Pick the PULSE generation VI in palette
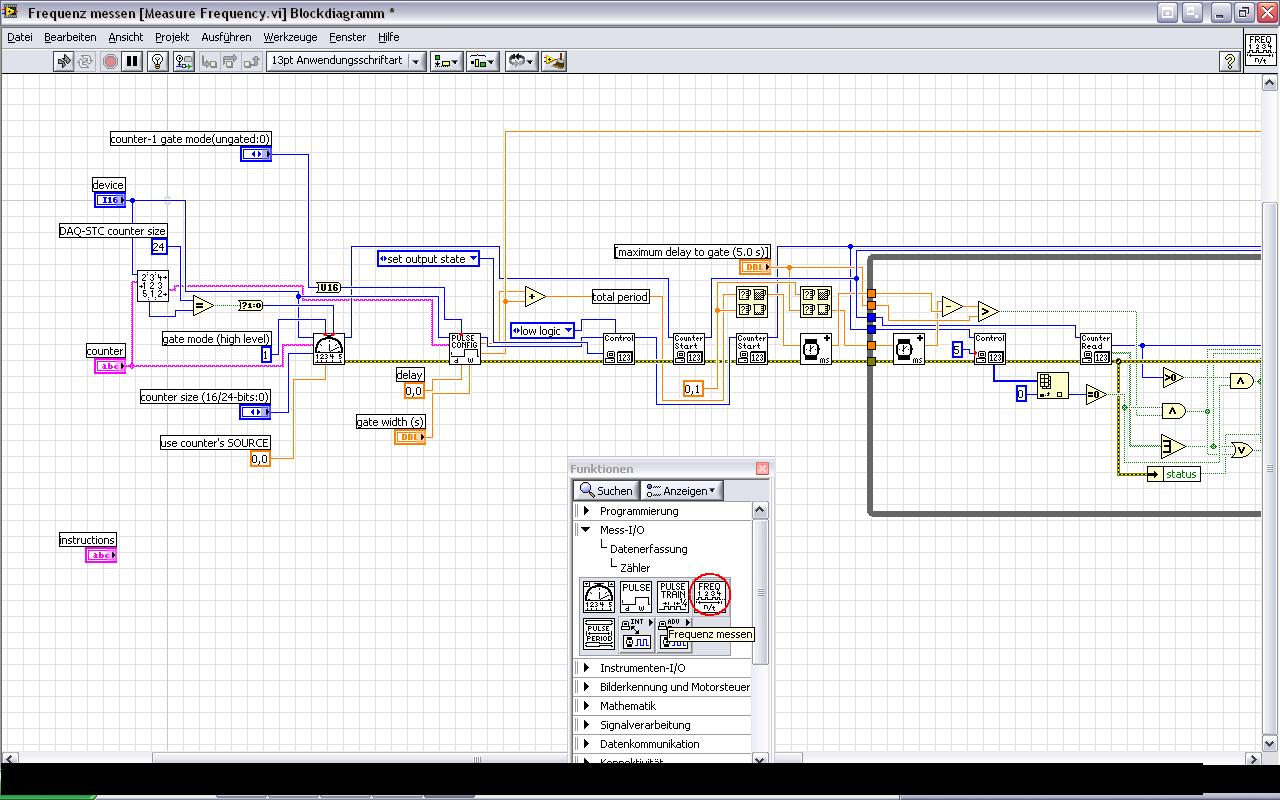This screenshot has width=1280, height=800. point(636,596)
